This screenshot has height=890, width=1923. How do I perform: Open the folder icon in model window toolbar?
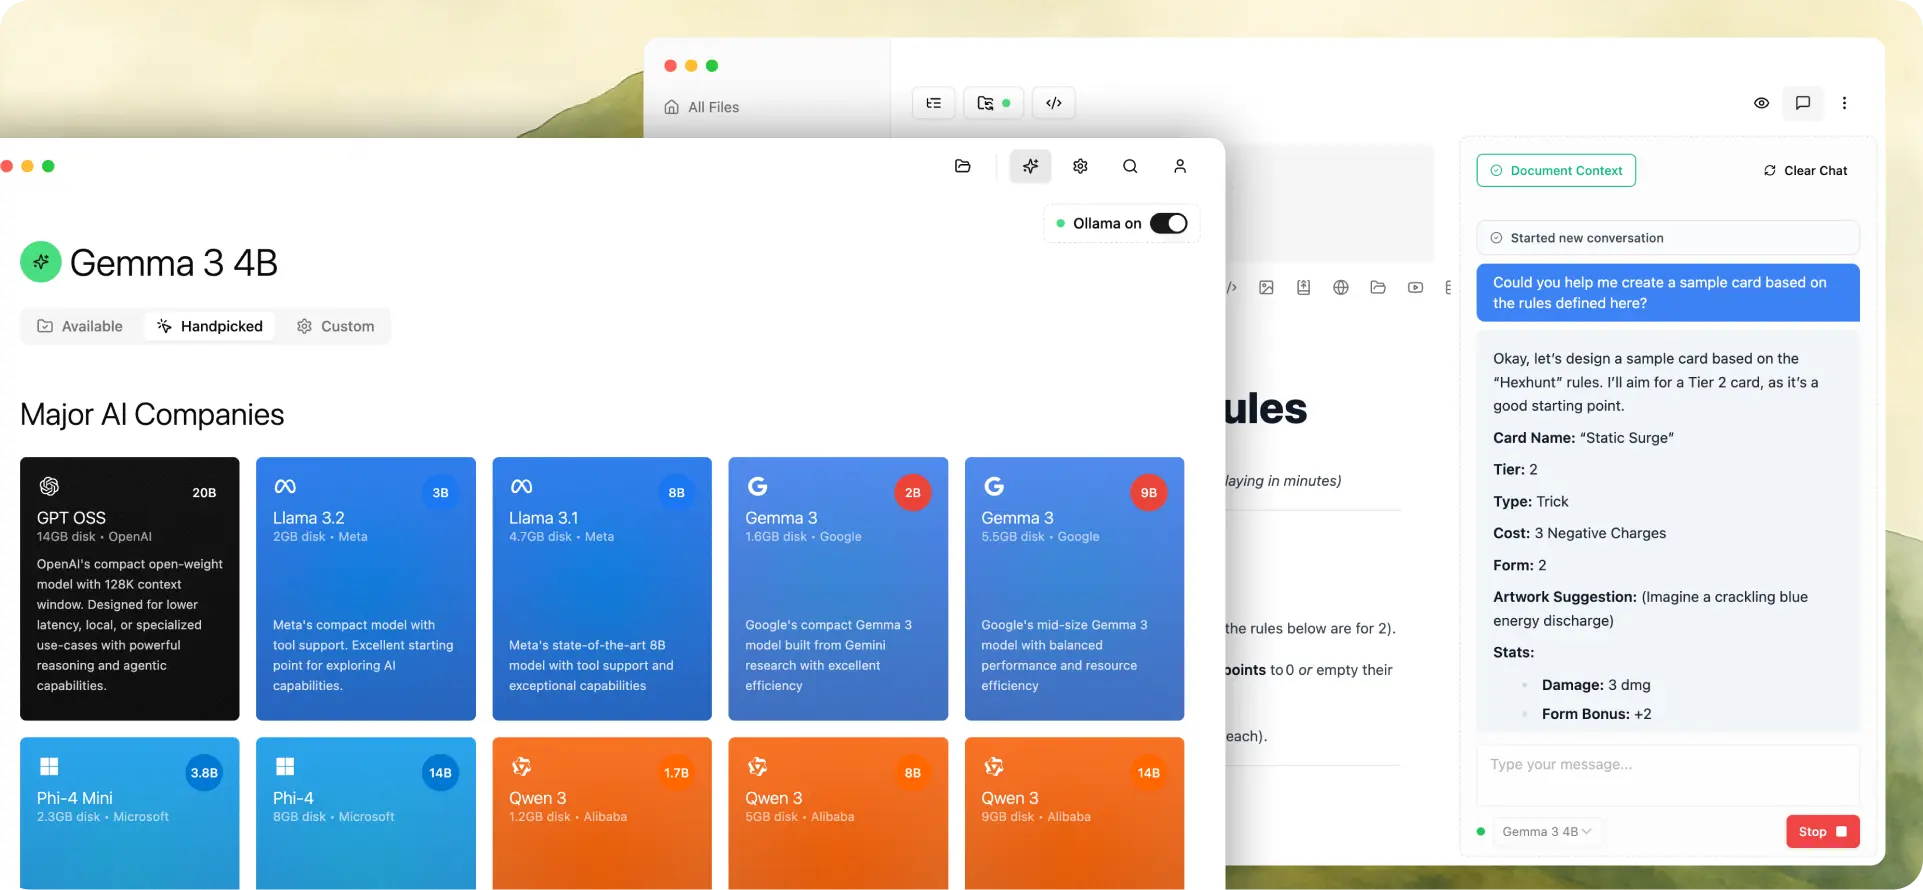962,166
